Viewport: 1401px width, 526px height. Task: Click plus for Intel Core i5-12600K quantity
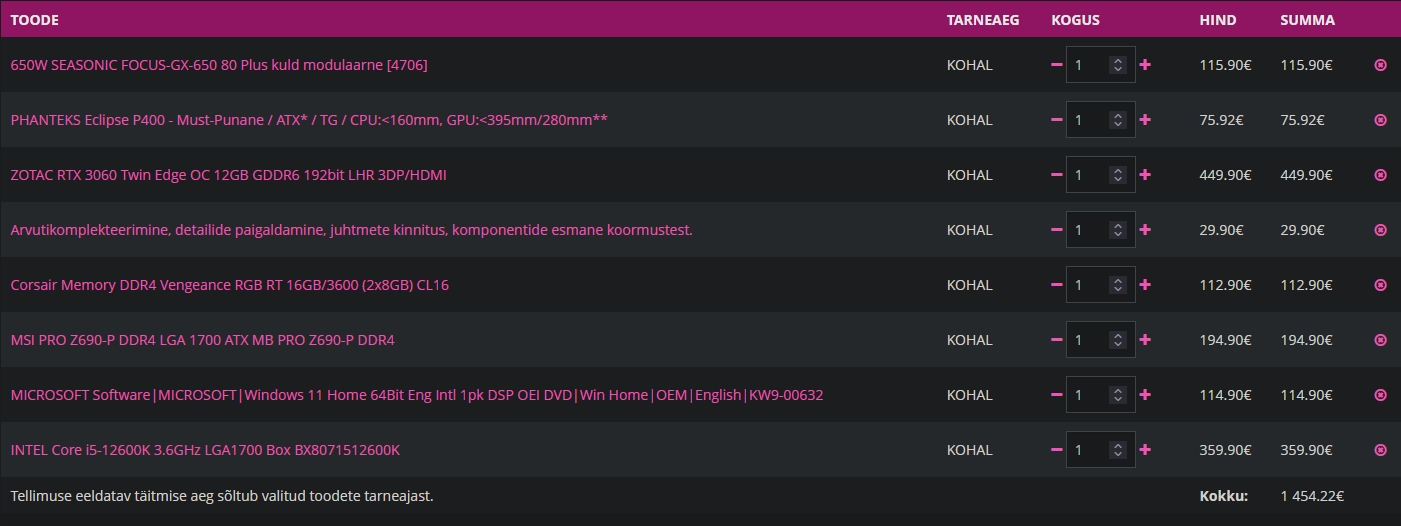[1145, 450]
